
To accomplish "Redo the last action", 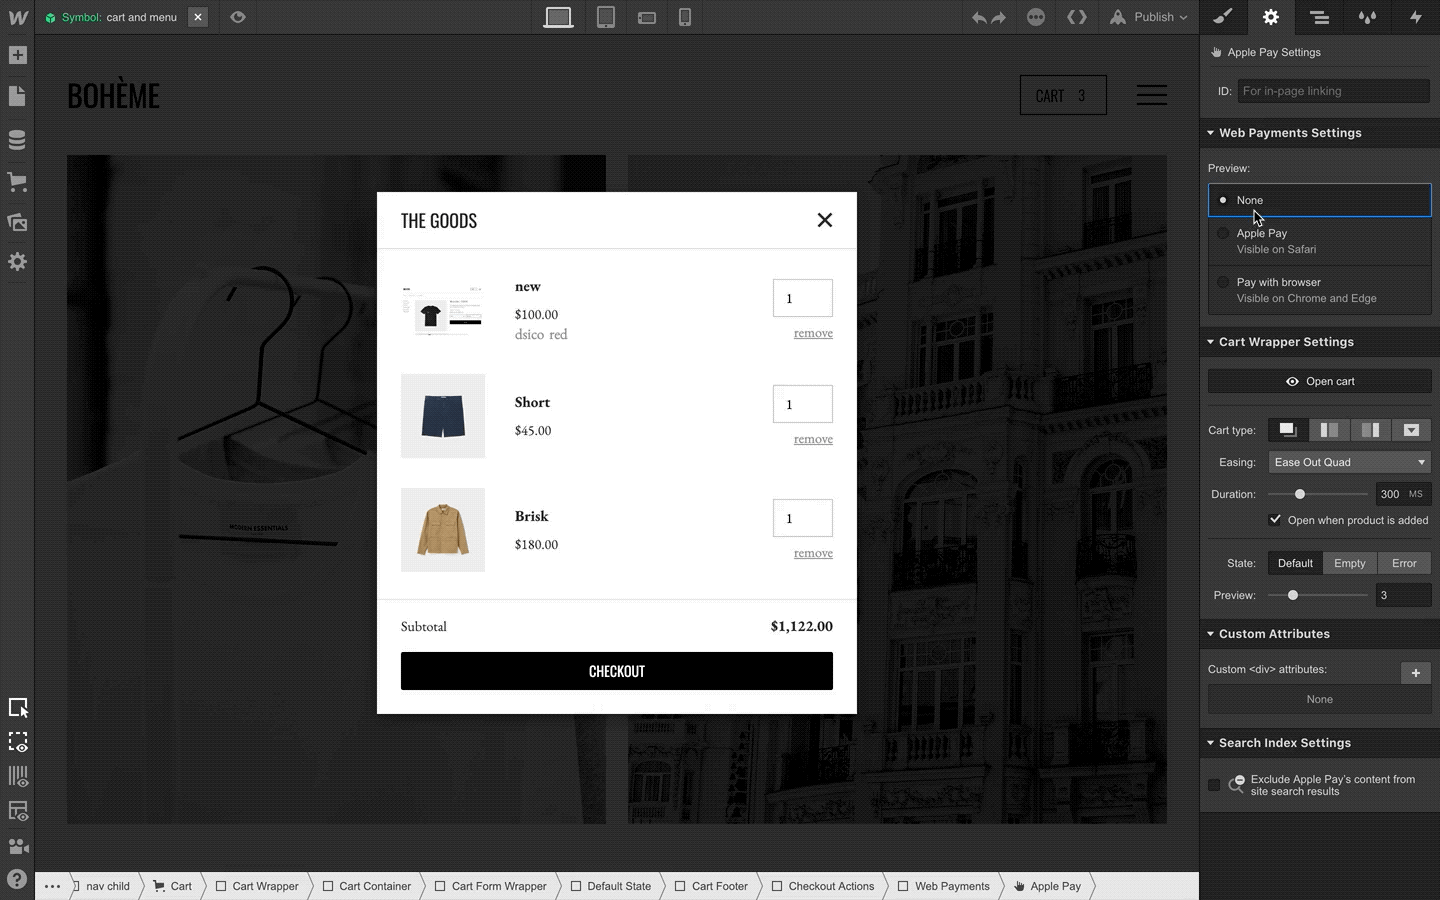I will click(x=998, y=17).
